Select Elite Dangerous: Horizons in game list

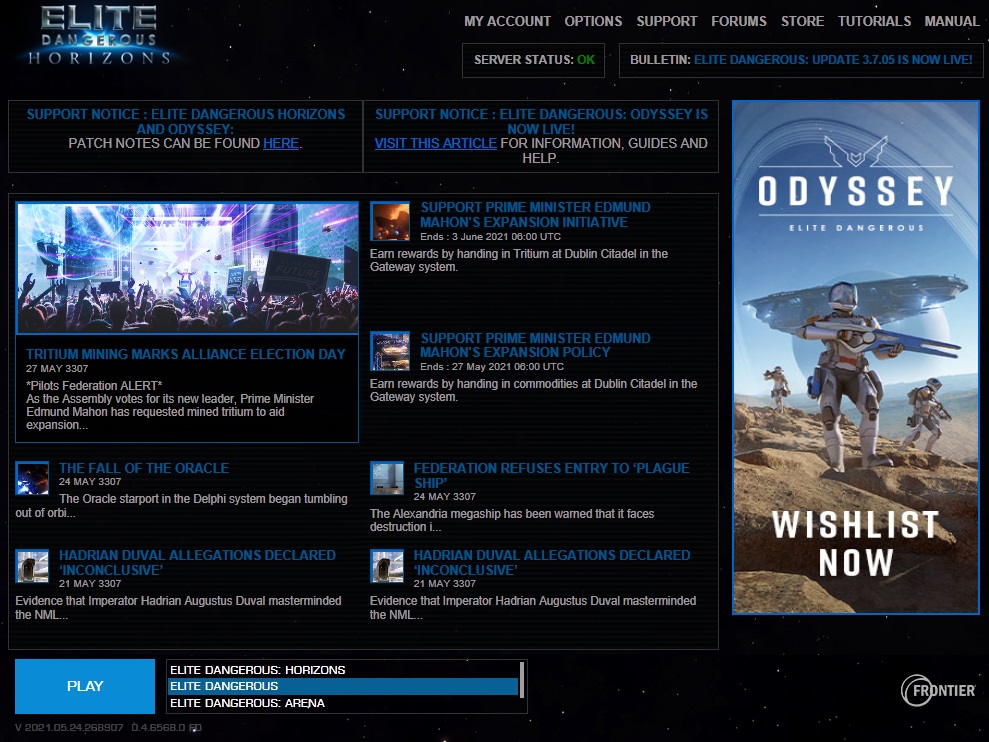coord(343,669)
